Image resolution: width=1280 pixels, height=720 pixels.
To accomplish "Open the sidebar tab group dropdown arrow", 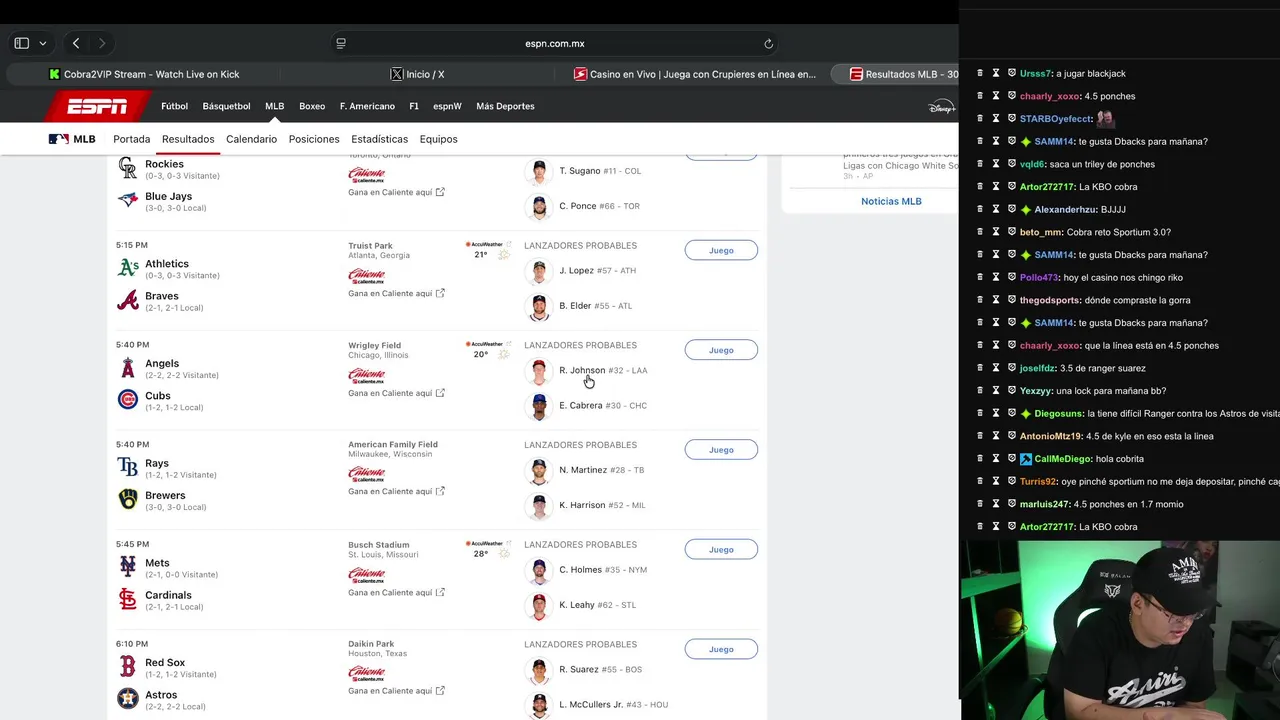I will 43,43.
